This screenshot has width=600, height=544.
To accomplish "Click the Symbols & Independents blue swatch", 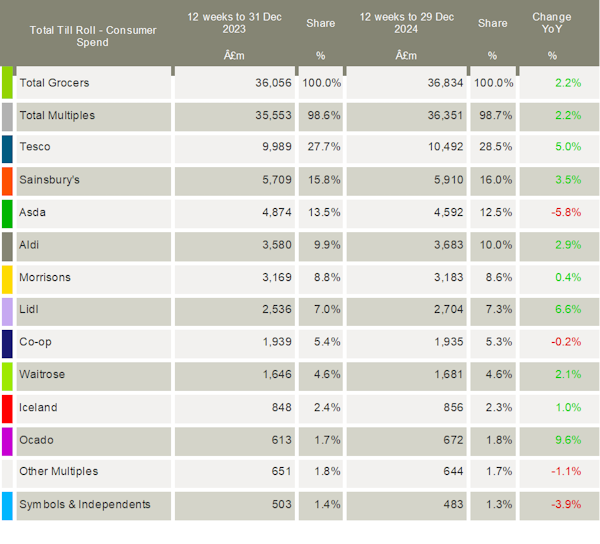I will point(7,506).
